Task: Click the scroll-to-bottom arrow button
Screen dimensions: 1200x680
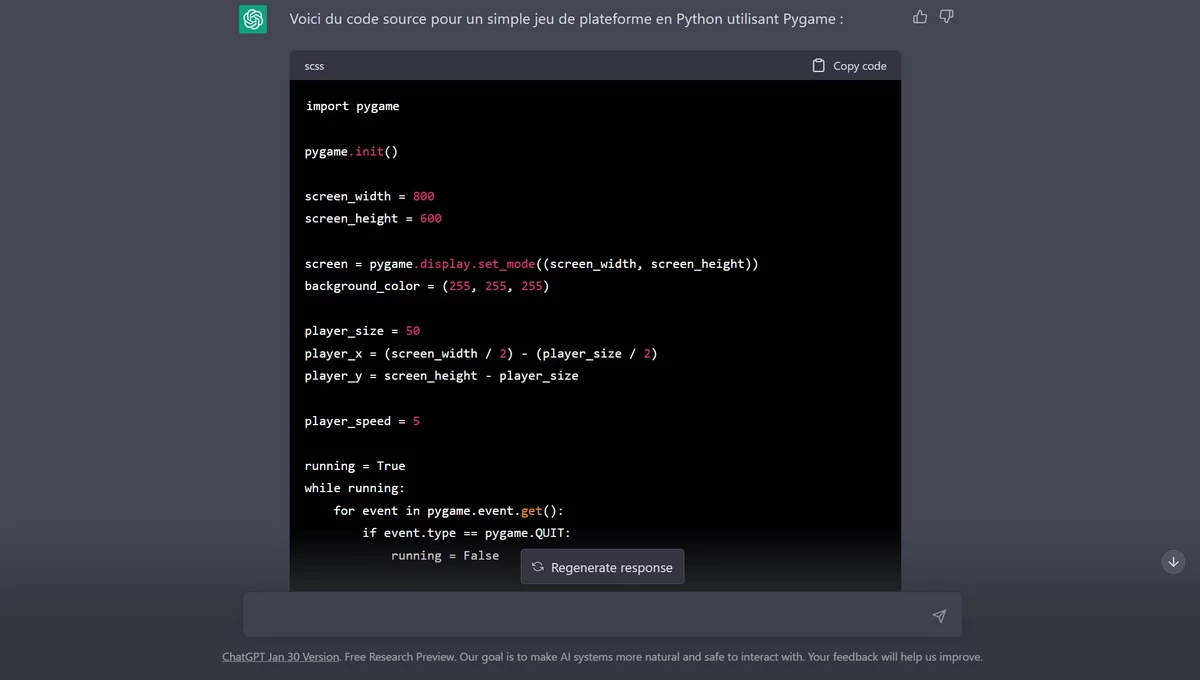Action: pos(1174,562)
